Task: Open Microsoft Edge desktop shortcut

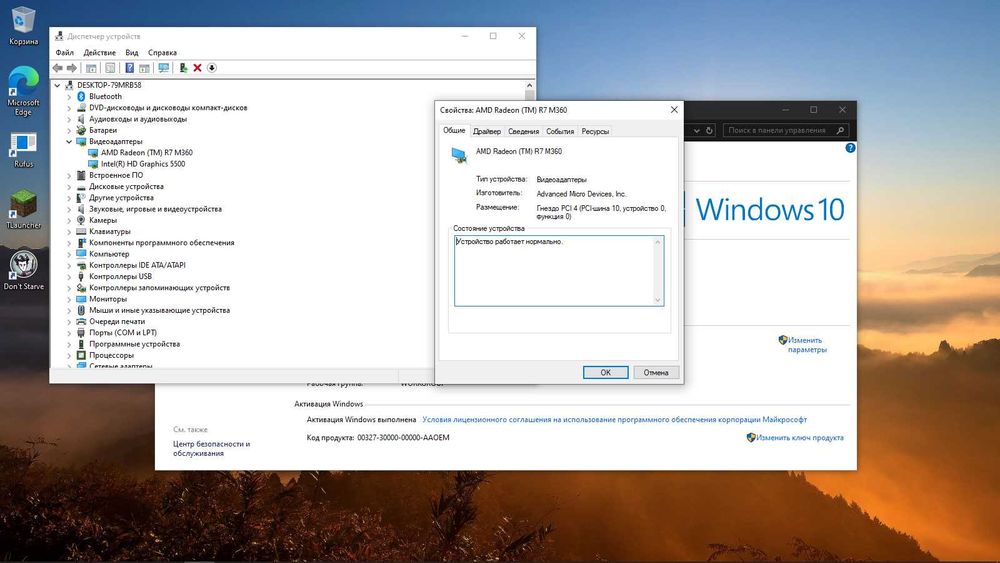Action: pos(24,91)
